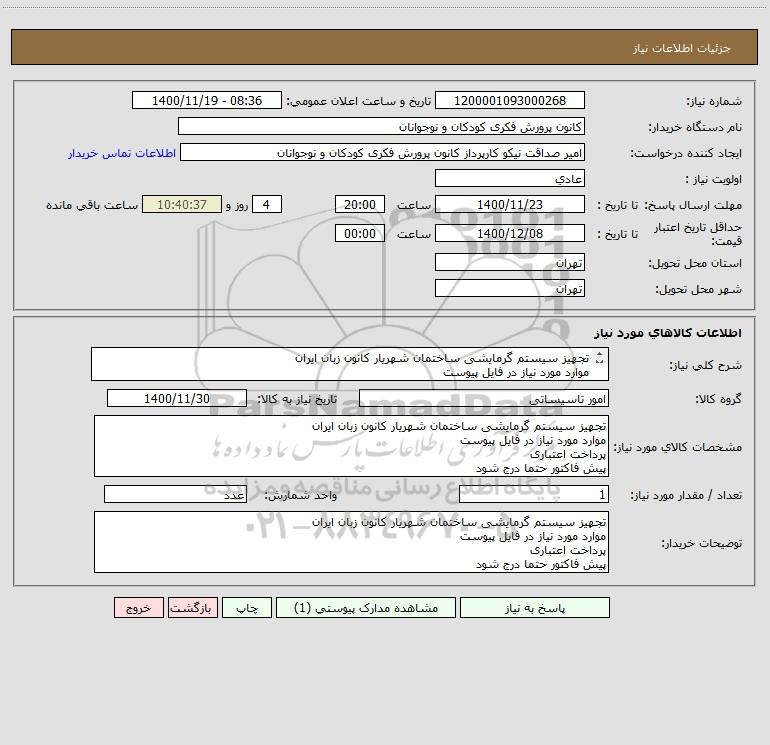This screenshot has width=770, height=745.
Task: Click the مشخصات کالای مورد نیاز text area
Action: pyautogui.click(x=351, y=446)
